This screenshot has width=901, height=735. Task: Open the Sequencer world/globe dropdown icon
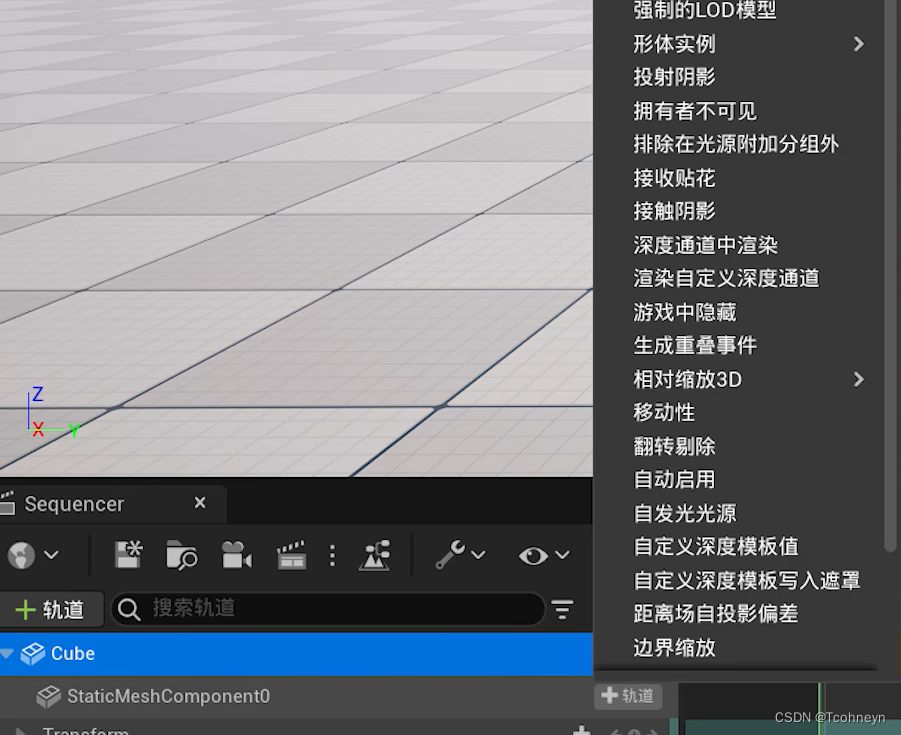[x=21, y=555]
